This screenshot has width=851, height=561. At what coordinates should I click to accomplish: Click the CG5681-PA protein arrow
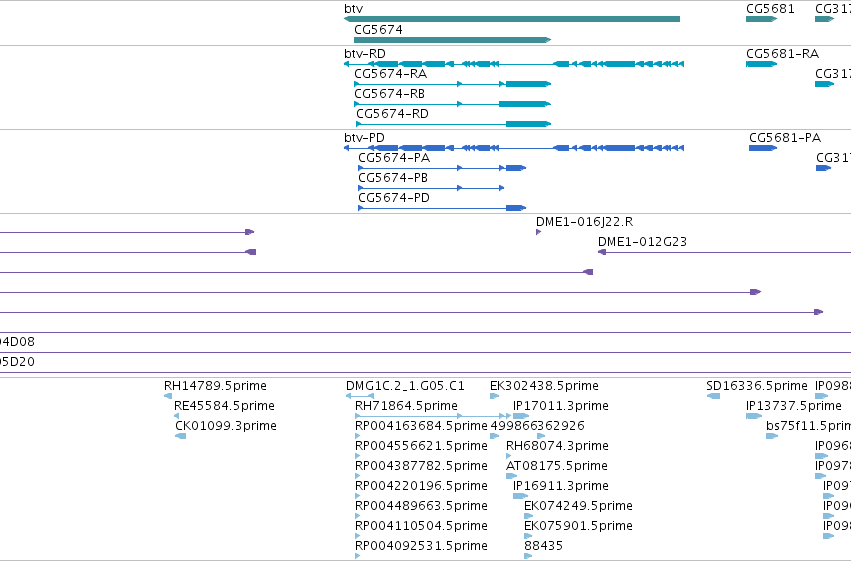coord(763,148)
